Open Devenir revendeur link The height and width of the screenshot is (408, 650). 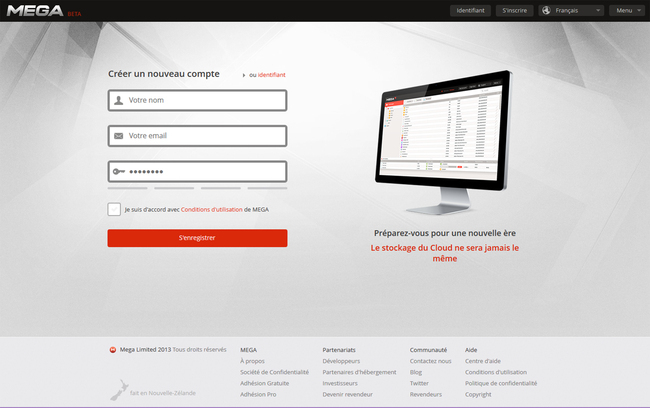click(x=347, y=395)
